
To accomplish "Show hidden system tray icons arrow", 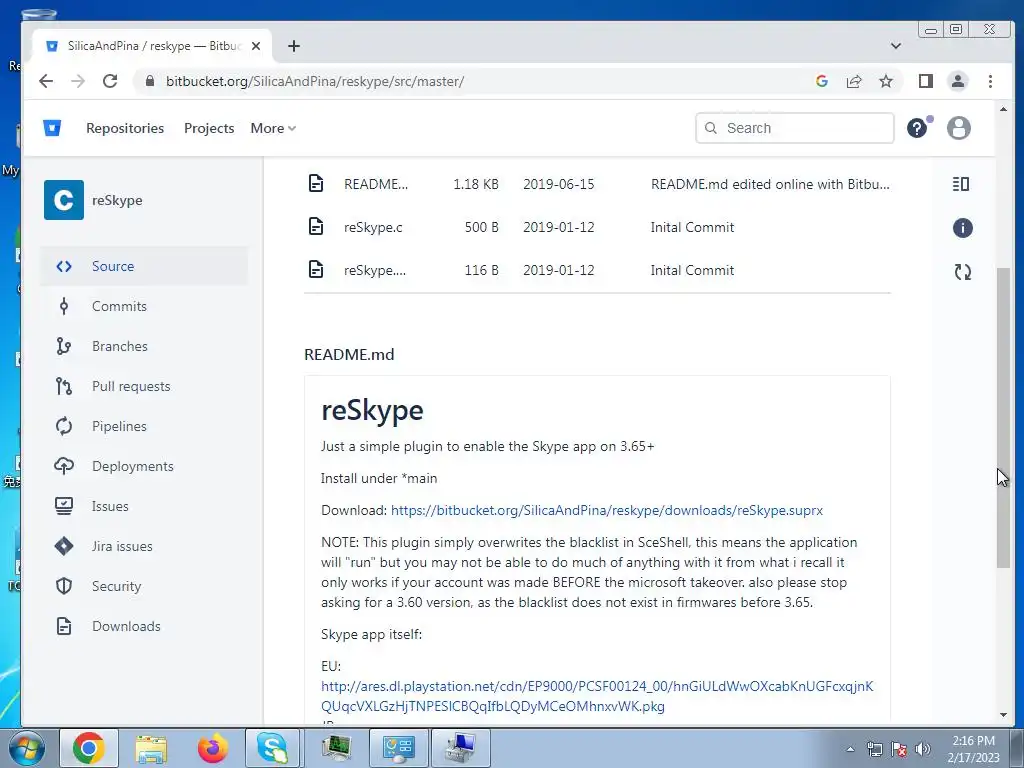I will tap(850, 749).
